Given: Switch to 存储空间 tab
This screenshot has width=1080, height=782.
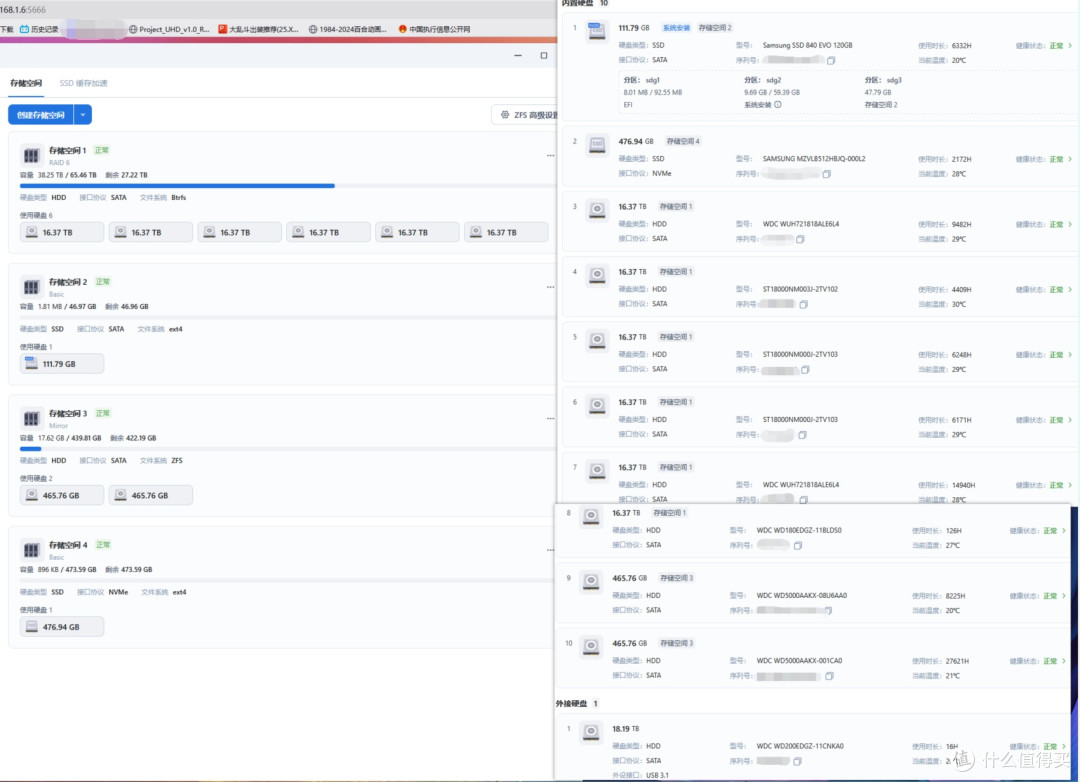Looking at the screenshot, I should 26,83.
